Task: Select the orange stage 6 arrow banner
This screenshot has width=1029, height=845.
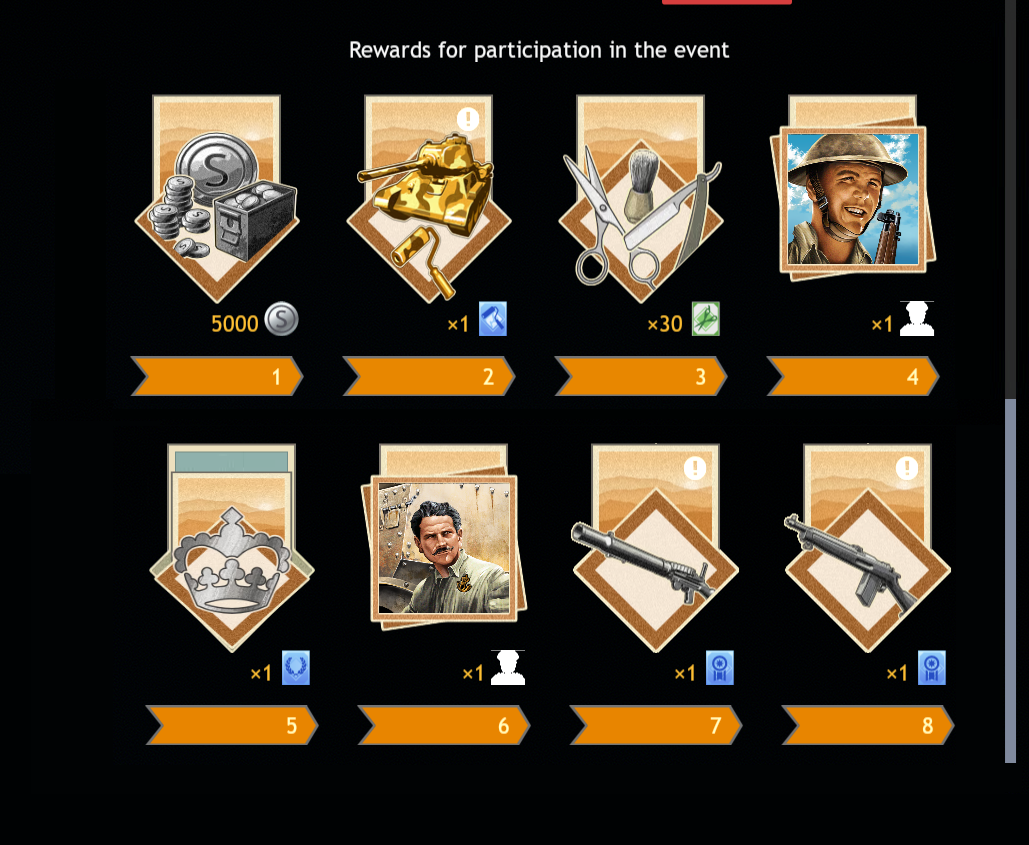Action: tap(444, 726)
